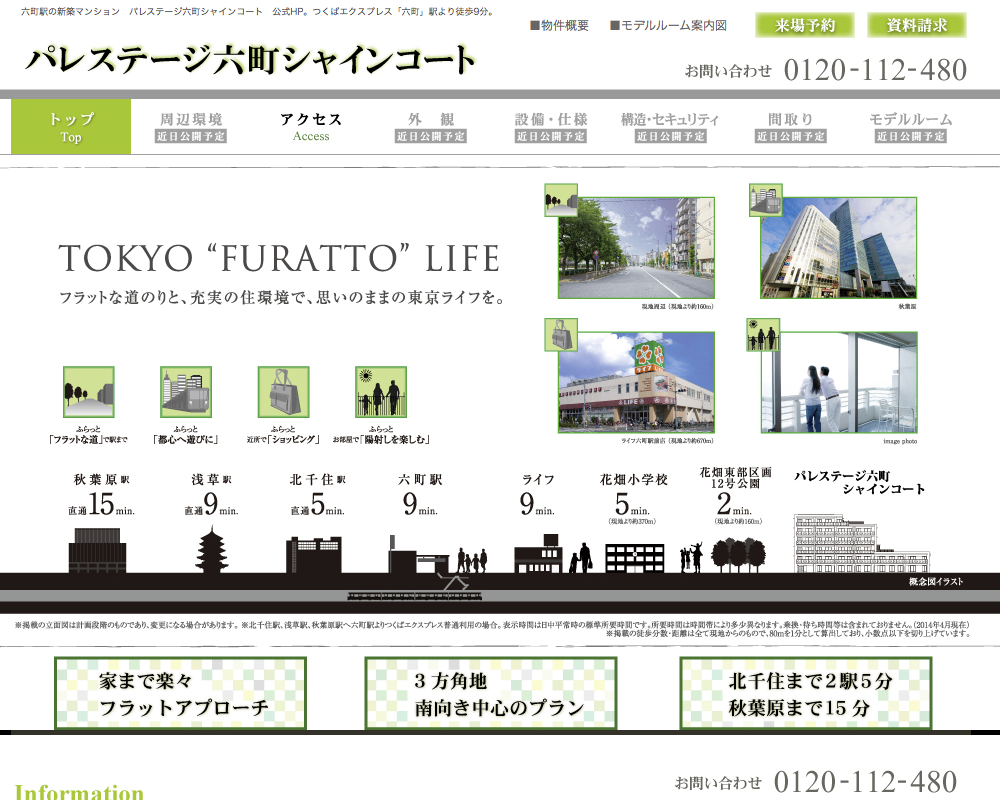
Task: Click the Akihabara building photo thumbnail
Action: [x=838, y=248]
